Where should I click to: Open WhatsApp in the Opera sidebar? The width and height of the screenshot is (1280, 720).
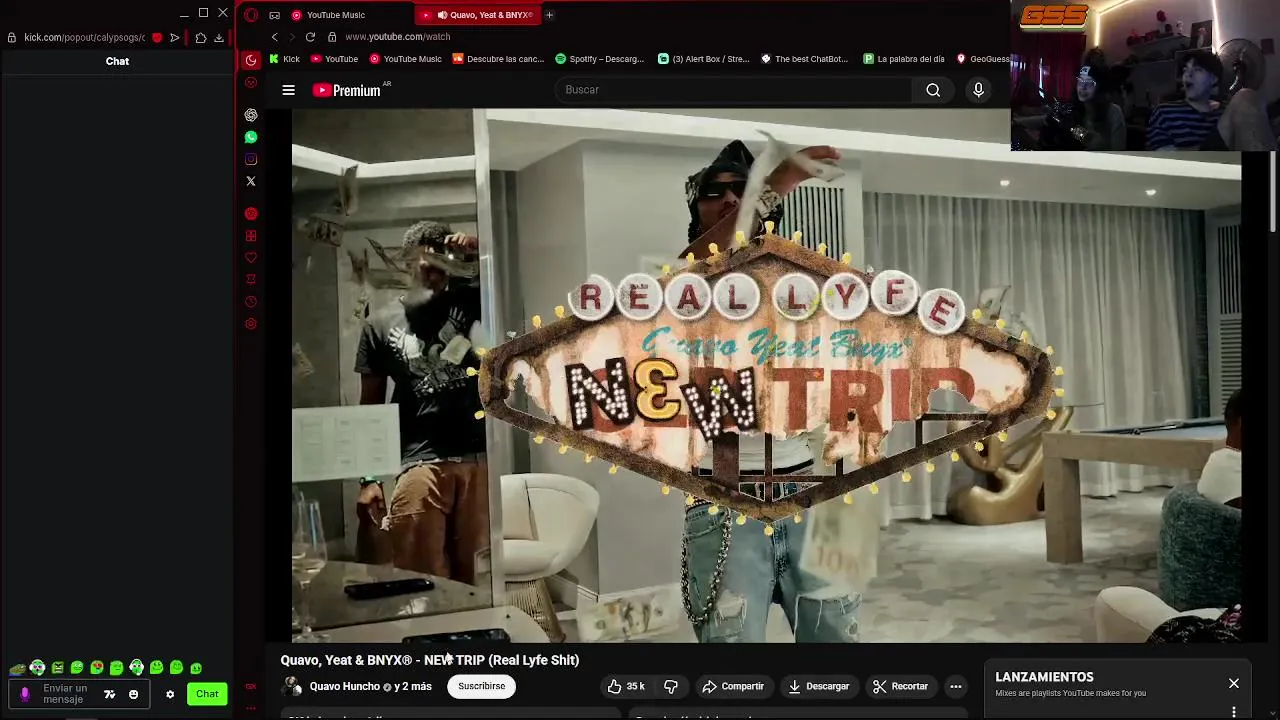[x=251, y=137]
